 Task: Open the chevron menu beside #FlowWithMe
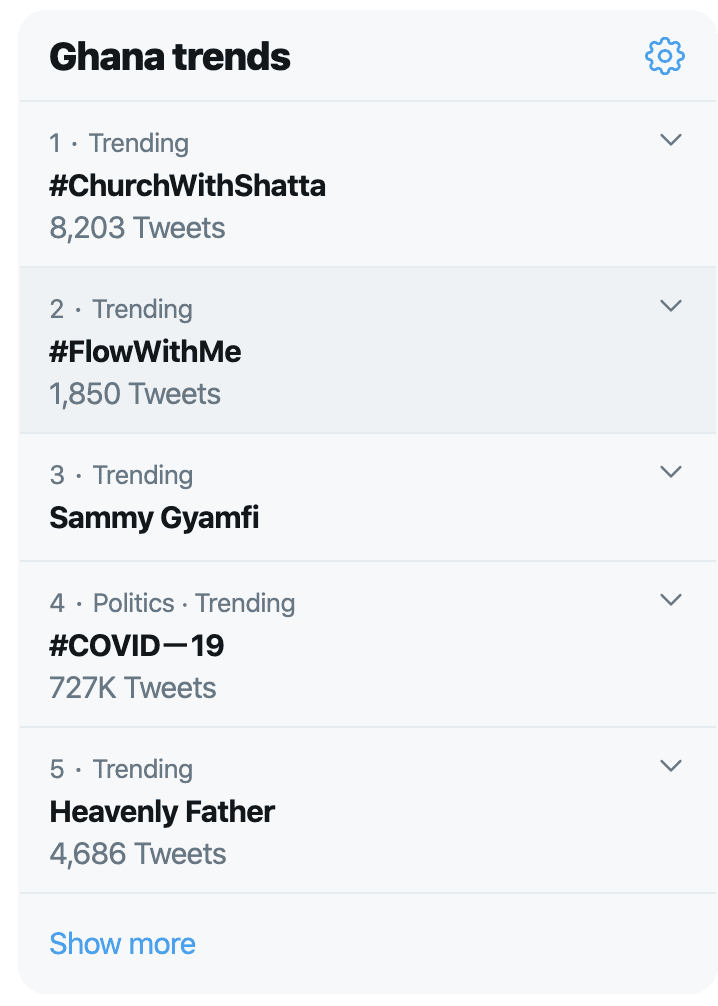(671, 305)
